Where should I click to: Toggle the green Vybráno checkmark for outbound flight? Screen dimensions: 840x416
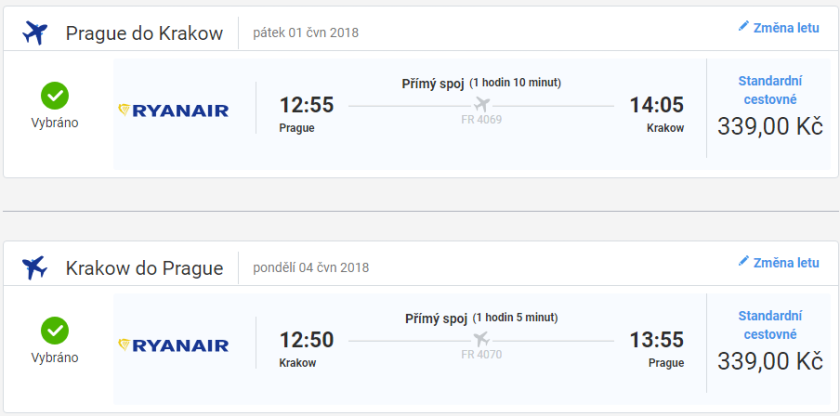pyautogui.click(x=55, y=96)
